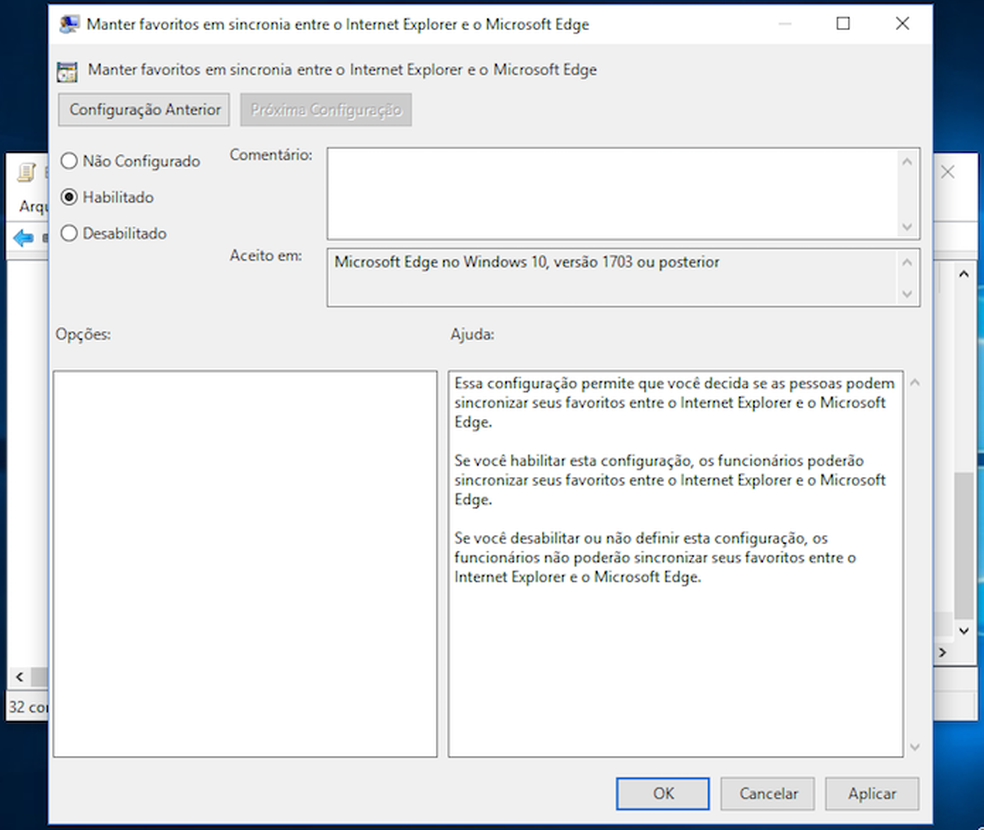
Task: Click up arrow of Aceito em scrollbar
Action: click(x=907, y=262)
